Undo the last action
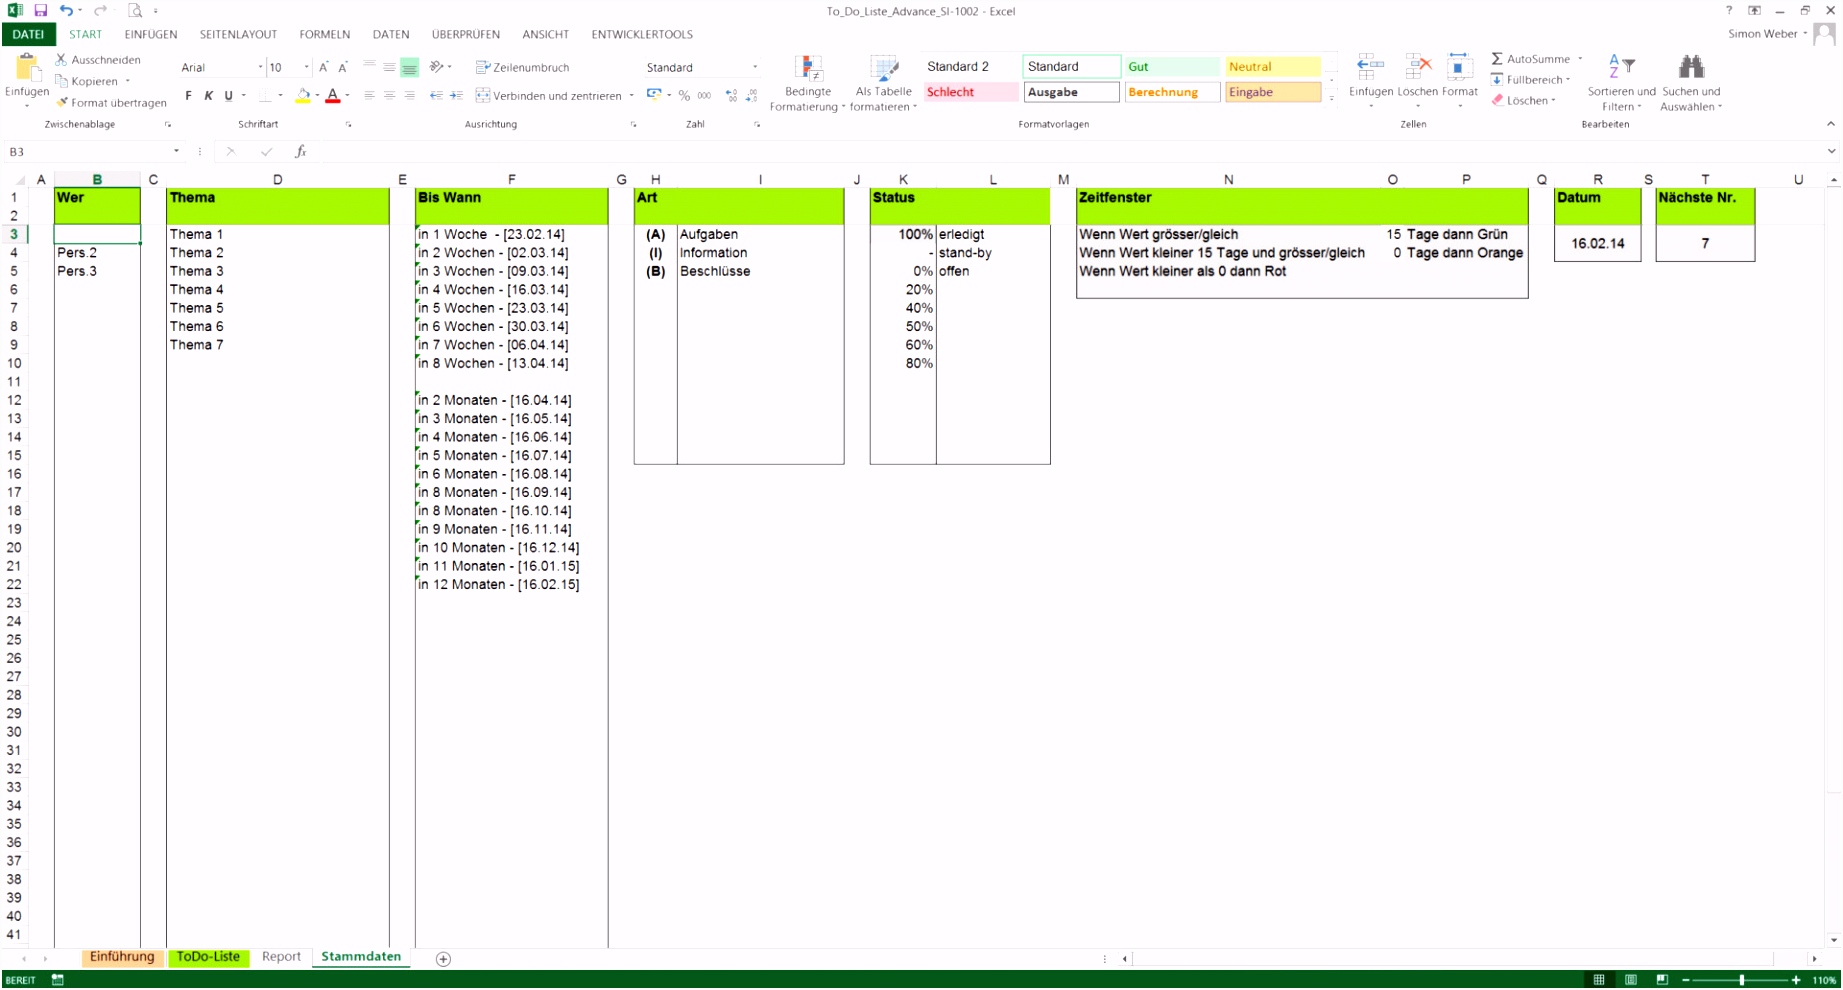 (66, 11)
